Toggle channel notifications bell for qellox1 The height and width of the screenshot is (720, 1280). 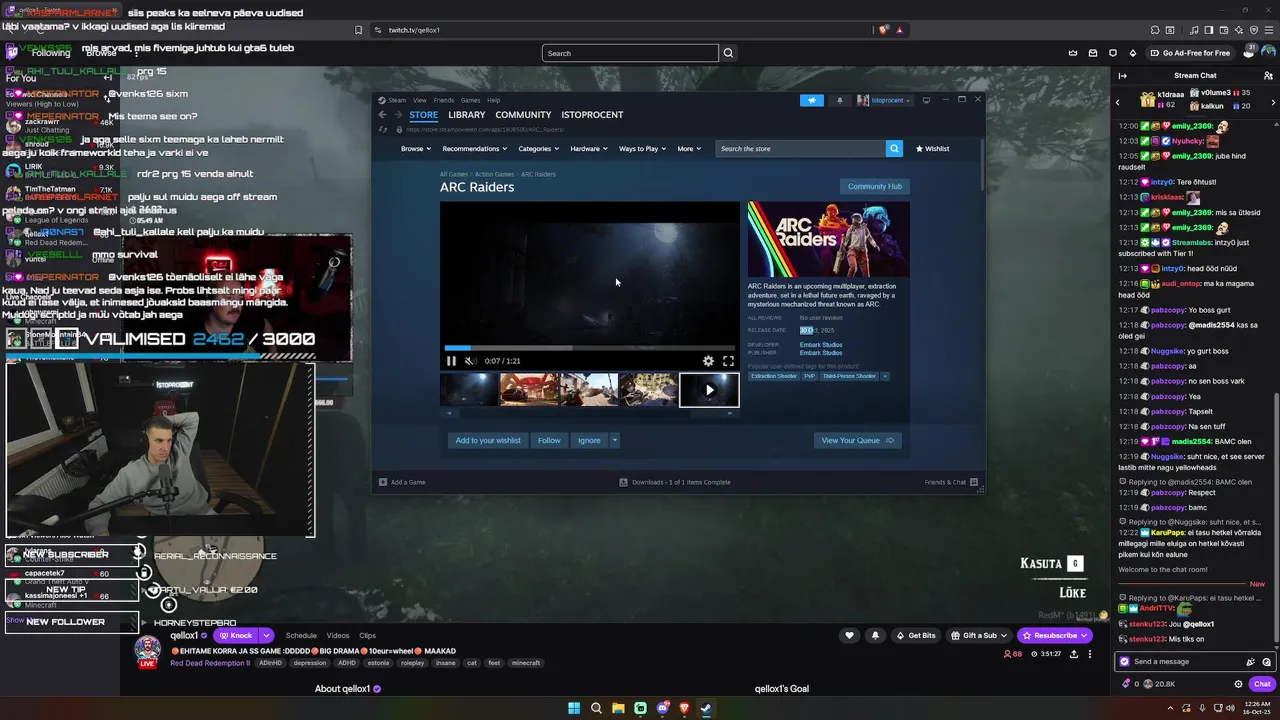click(875, 635)
